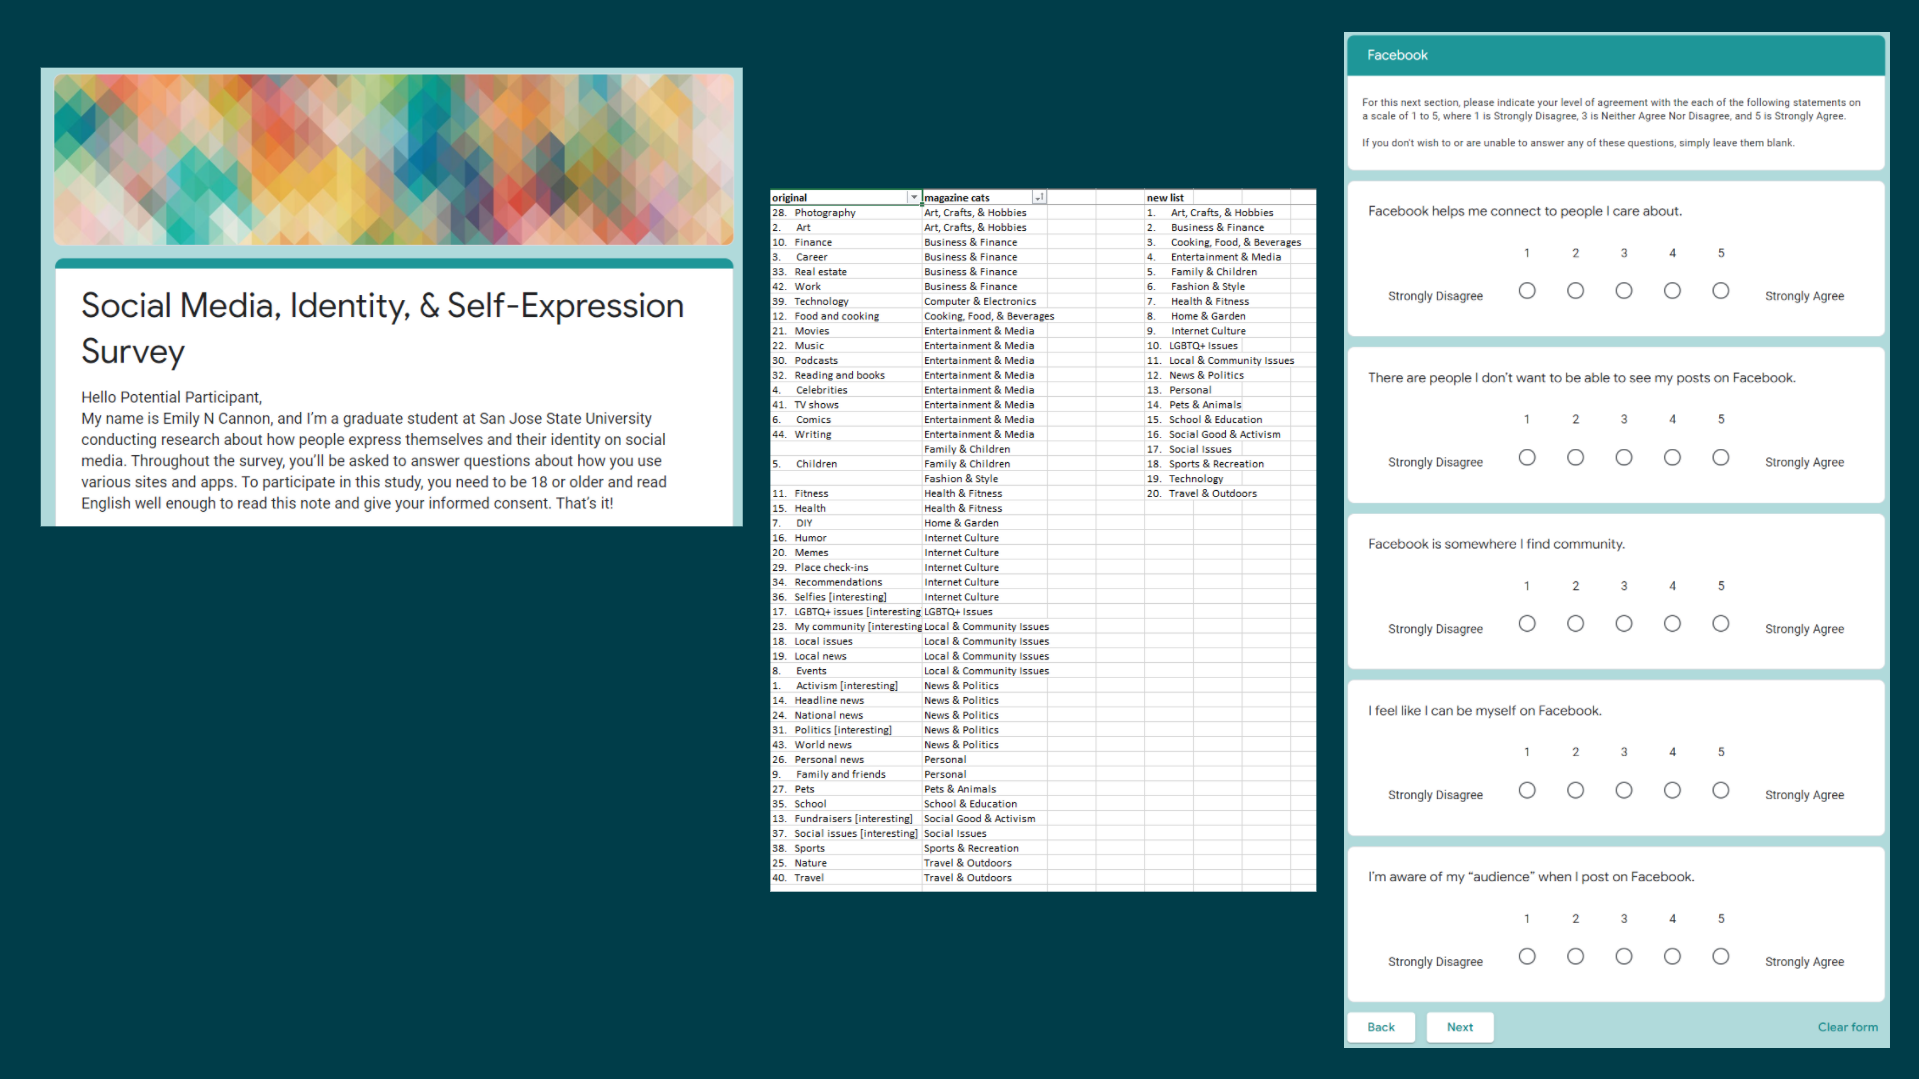This screenshot has width=1919, height=1079.
Task: Open the sort filter arrow on 'magazine cats' header
Action: [1039, 198]
